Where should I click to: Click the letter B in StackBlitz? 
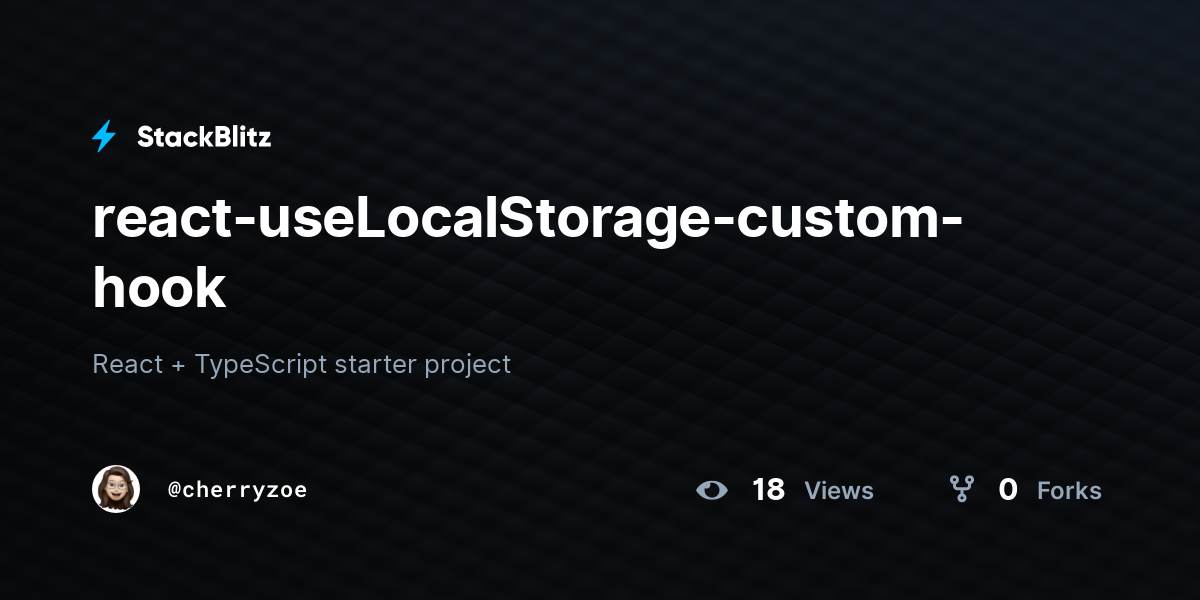click(x=214, y=137)
